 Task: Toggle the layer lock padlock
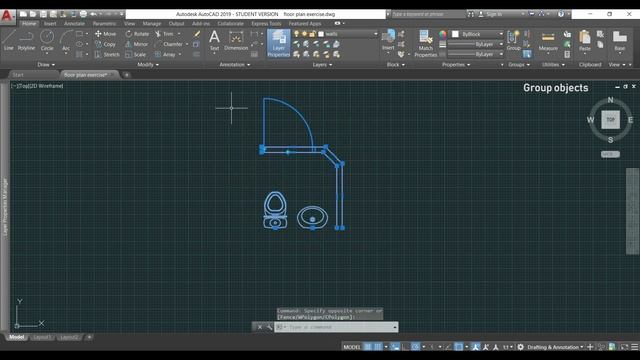[x=312, y=34]
